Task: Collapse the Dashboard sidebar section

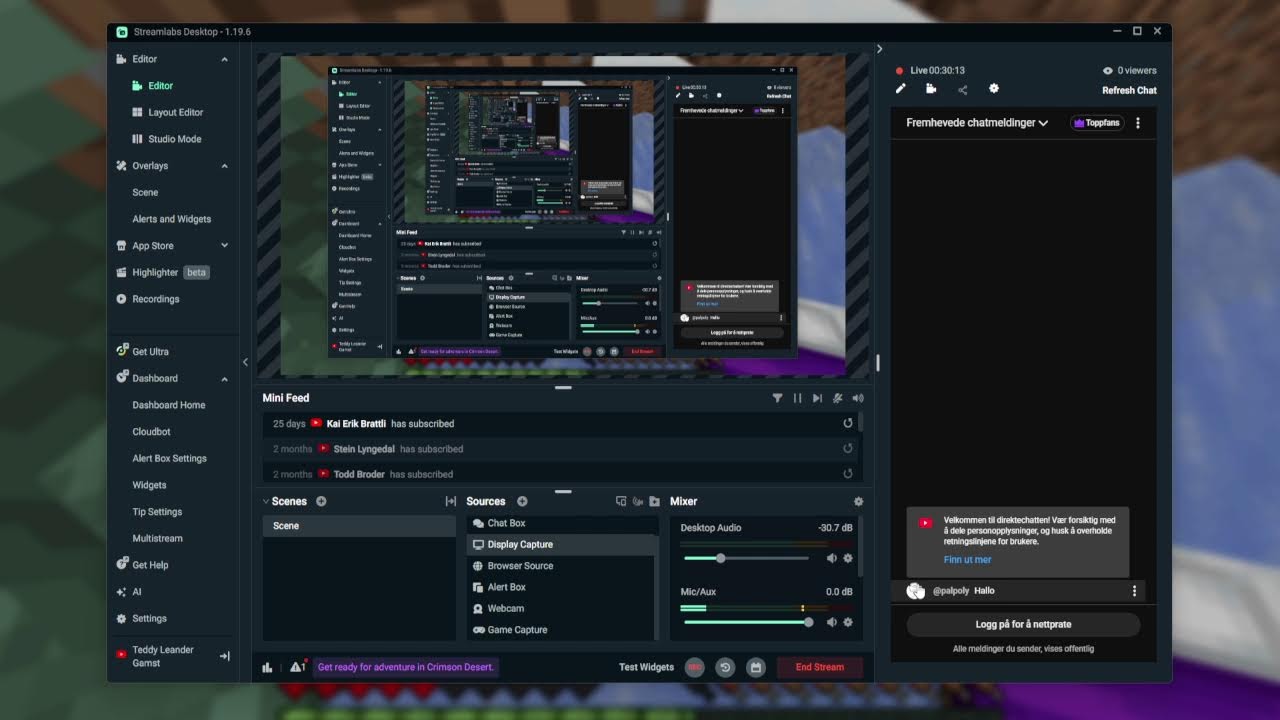Action: pyautogui.click(x=224, y=379)
